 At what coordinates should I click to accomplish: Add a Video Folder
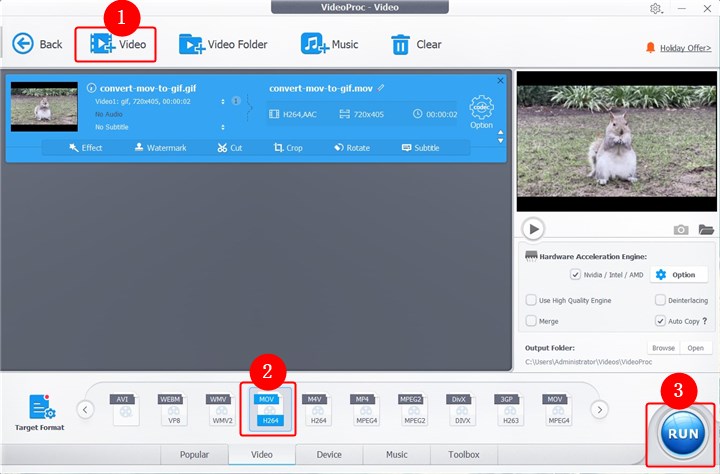point(223,44)
